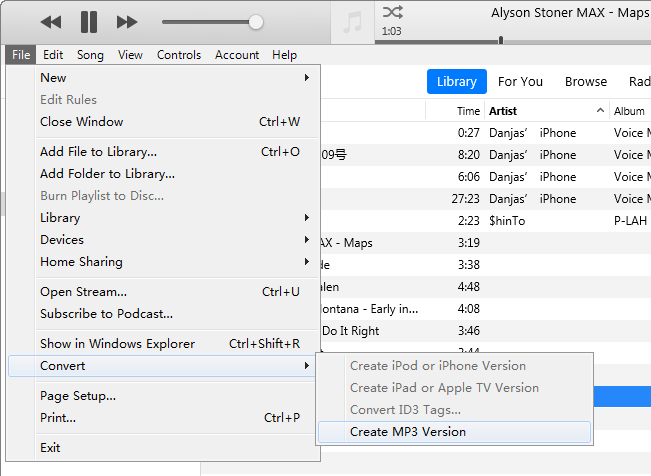Adjust the volume slider knob
The width and height of the screenshot is (651, 476).
[x=256, y=22]
